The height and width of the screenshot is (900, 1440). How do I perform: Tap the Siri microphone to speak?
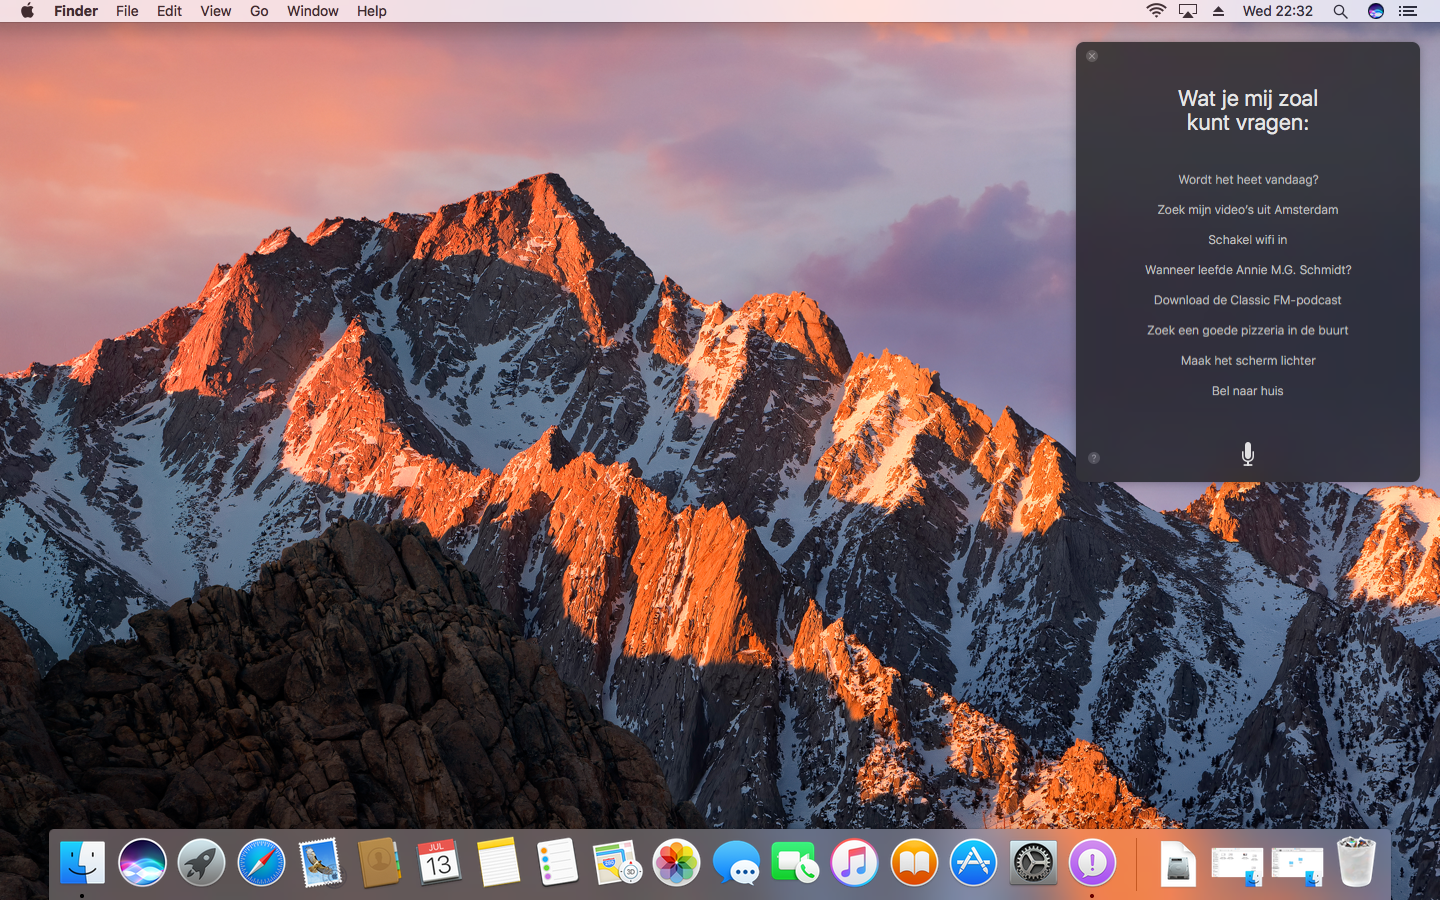coord(1247,454)
